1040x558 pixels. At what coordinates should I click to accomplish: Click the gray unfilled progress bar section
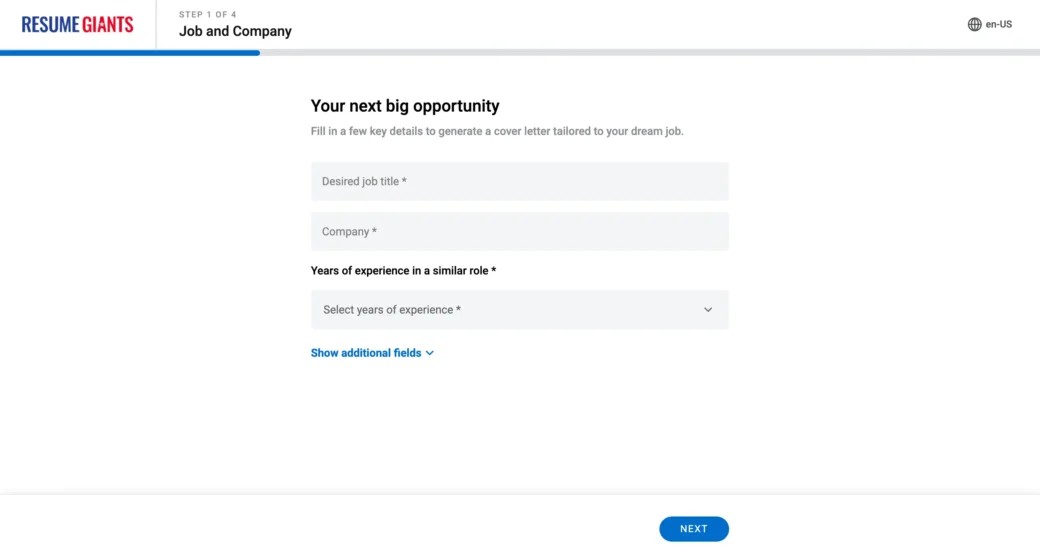tap(650, 52)
